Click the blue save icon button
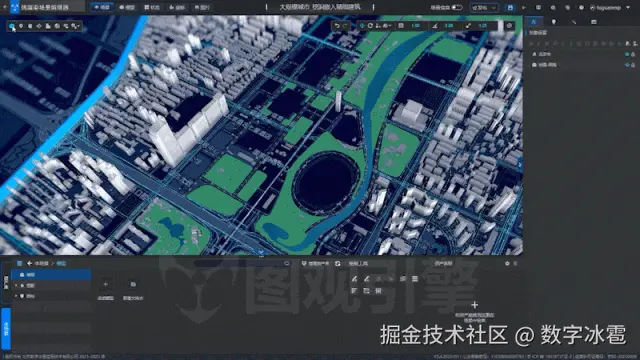This screenshot has height=360, width=640. point(510,7)
